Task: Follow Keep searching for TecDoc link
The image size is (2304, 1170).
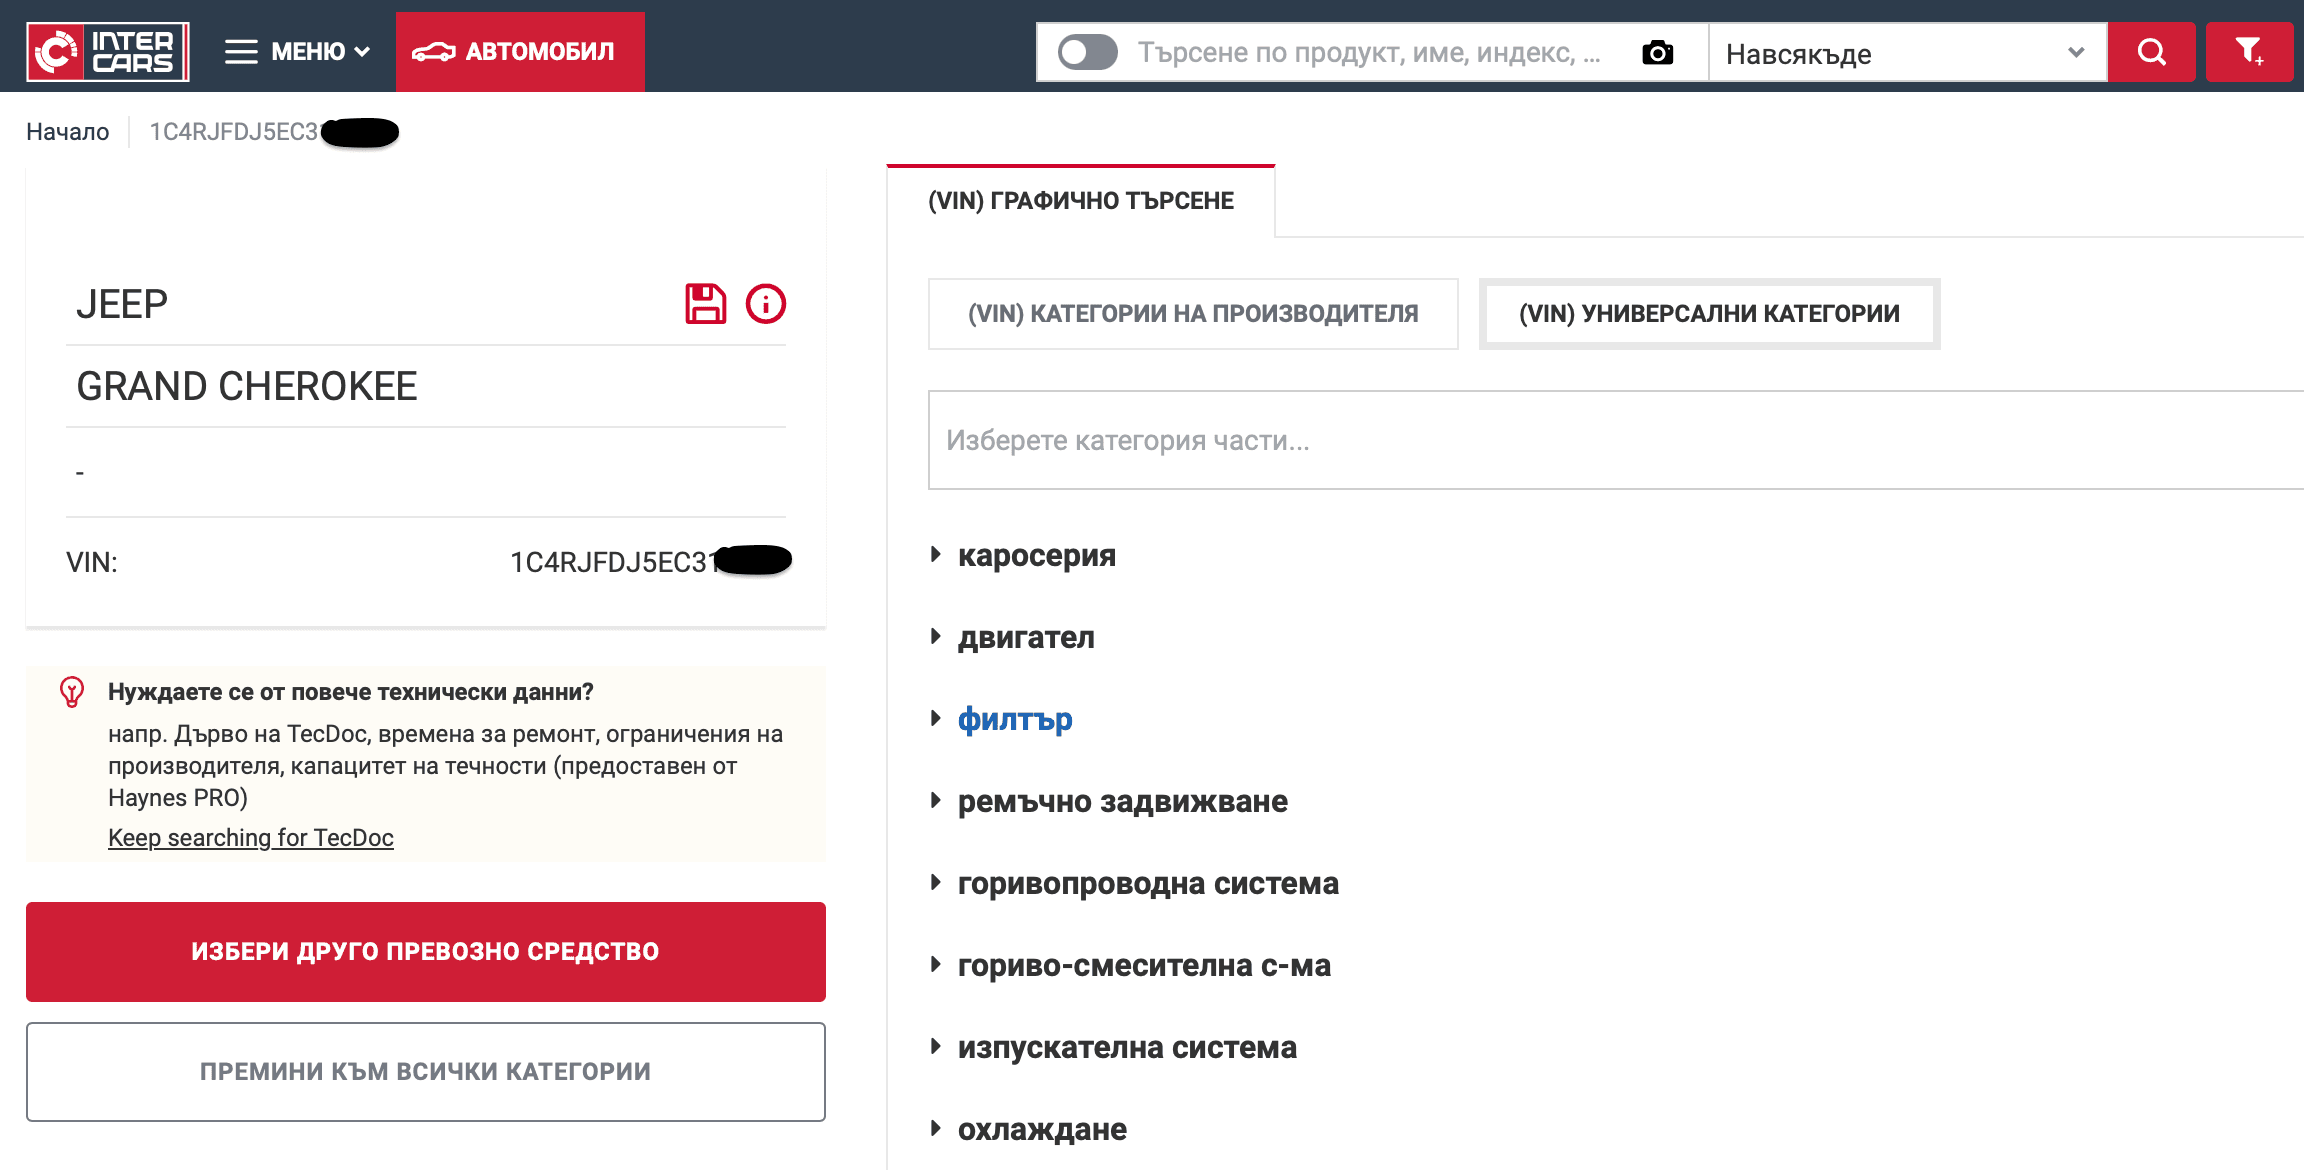Action: [251, 838]
